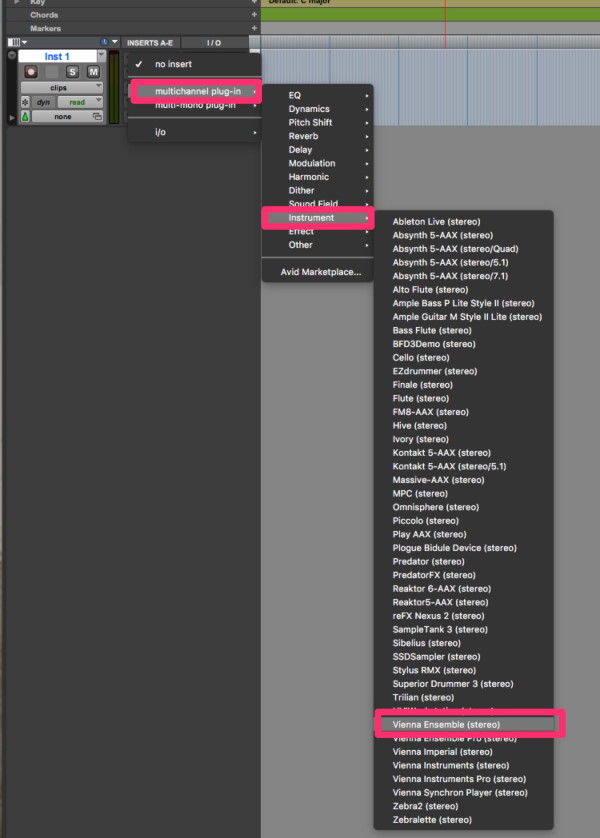
Task: Open the multichannel plug-in submenu
Action: [196, 91]
